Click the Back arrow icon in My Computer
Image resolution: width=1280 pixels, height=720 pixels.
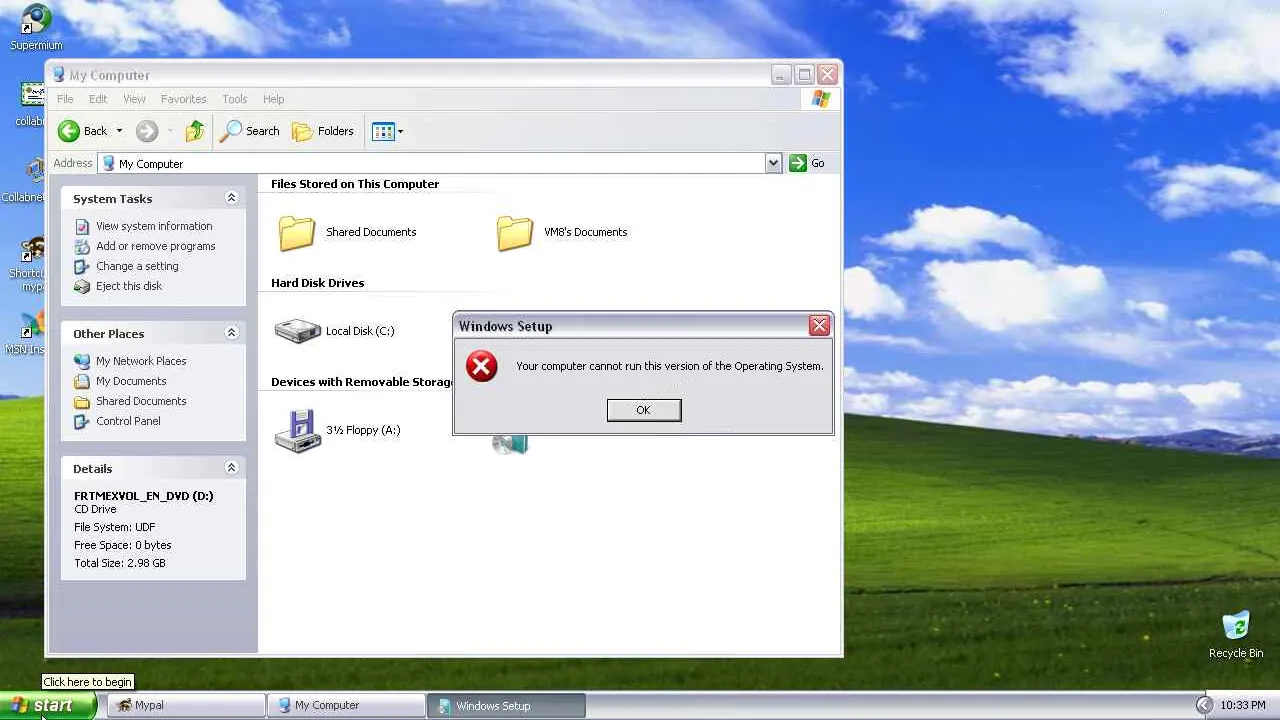[x=69, y=131]
